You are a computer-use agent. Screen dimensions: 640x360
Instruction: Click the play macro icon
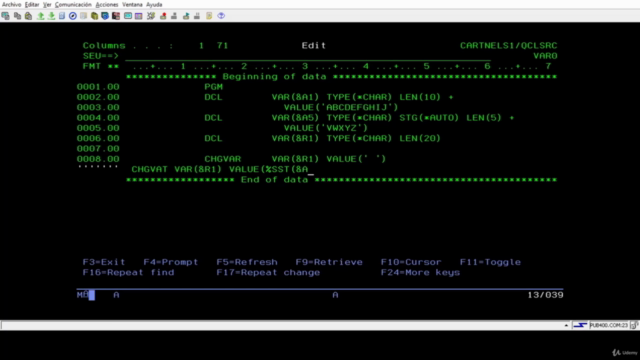(186, 16)
